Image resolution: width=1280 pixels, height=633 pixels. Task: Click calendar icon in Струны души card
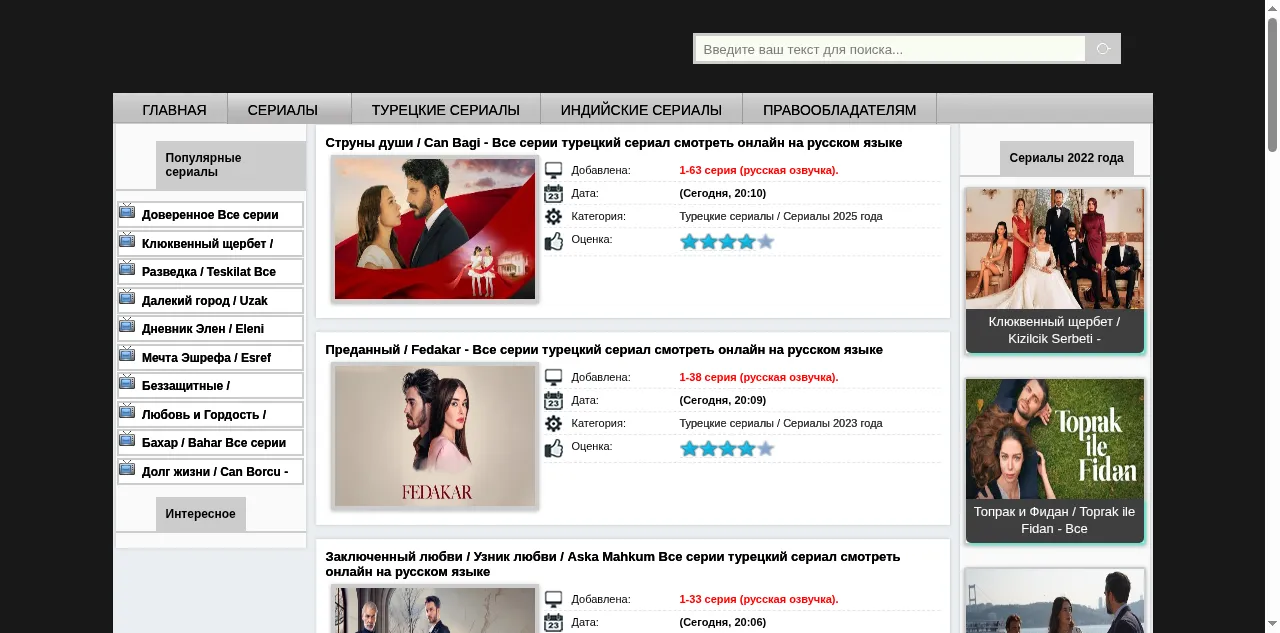tap(553, 193)
